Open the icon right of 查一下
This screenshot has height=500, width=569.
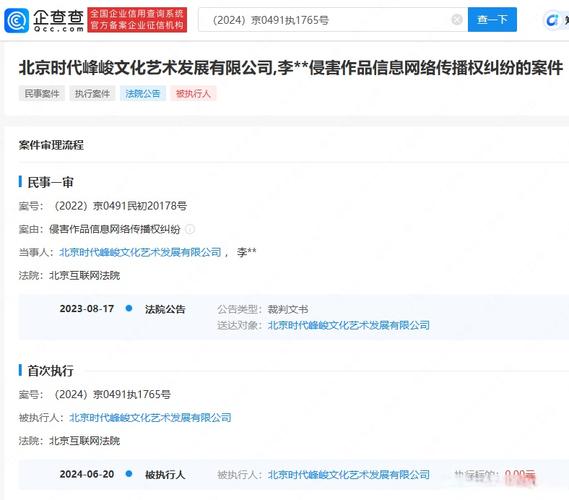[552, 20]
